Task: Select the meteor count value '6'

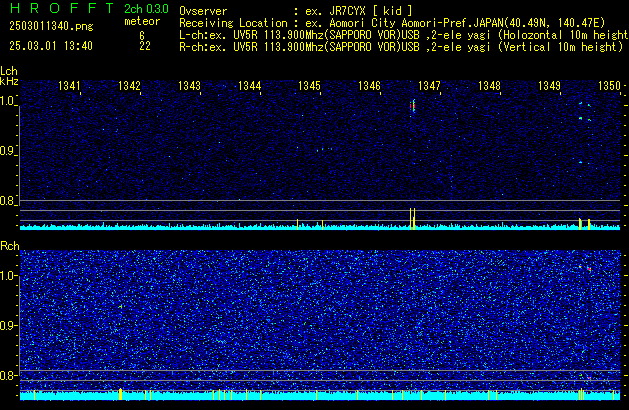Action: coord(142,35)
